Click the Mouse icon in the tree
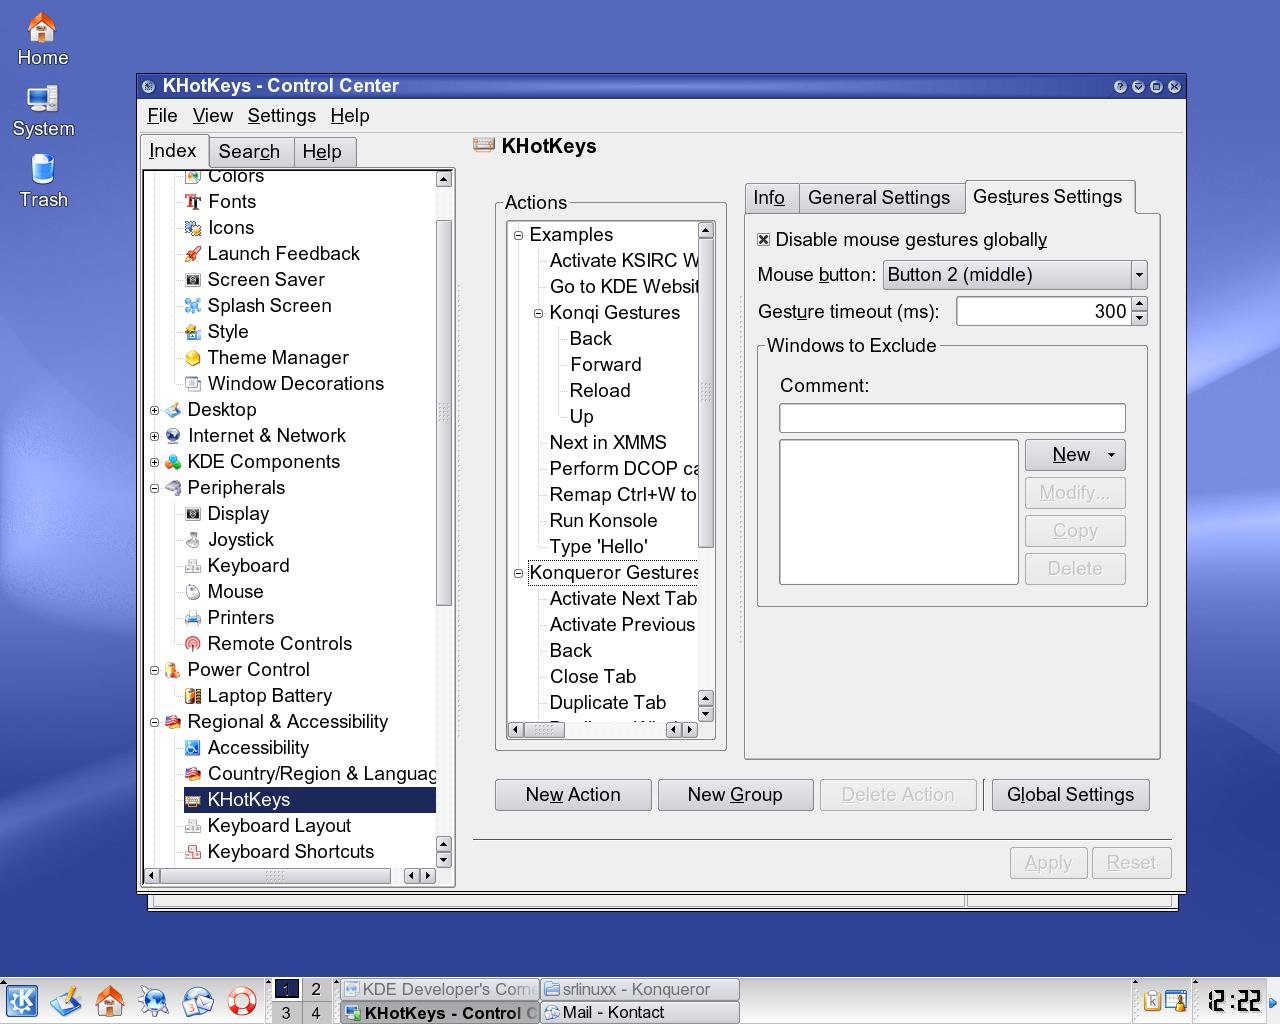The image size is (1280, 1024). click(x=193, y=592)
